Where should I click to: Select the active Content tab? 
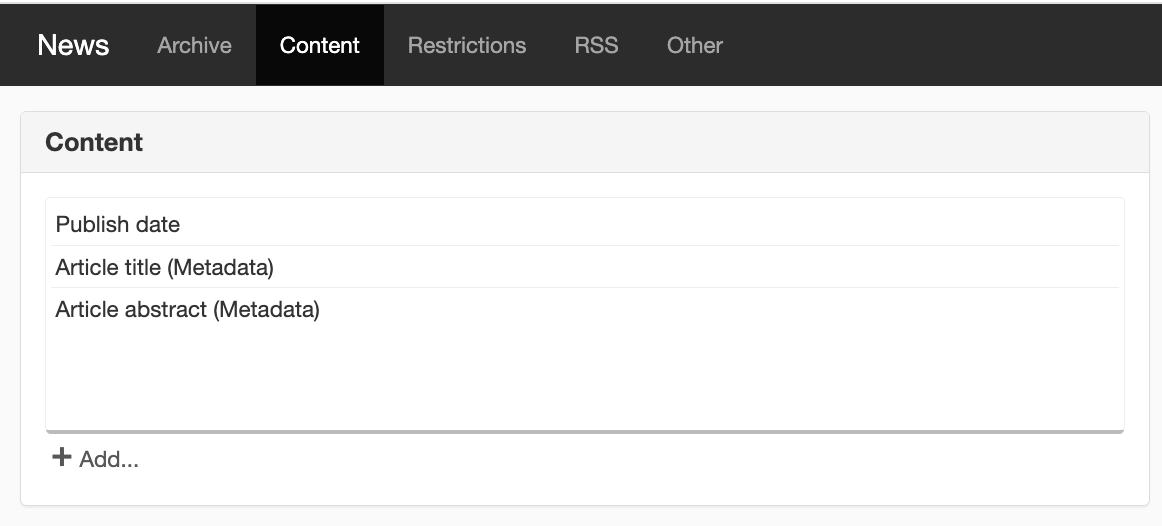tap(319, 45)
